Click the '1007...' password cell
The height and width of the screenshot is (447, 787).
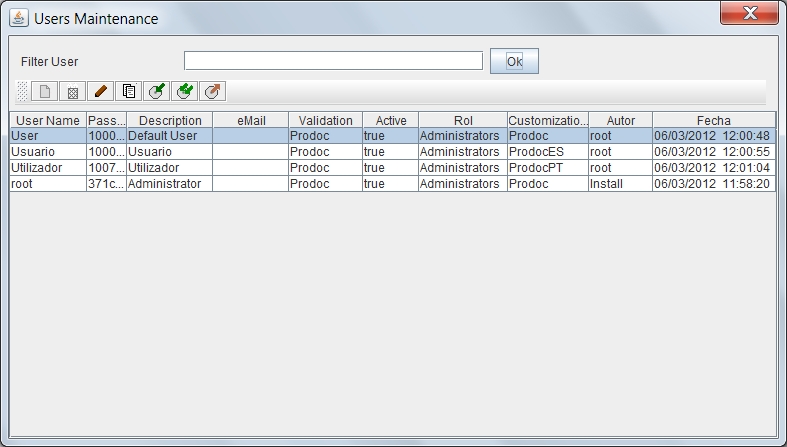(x=106, y=168)
